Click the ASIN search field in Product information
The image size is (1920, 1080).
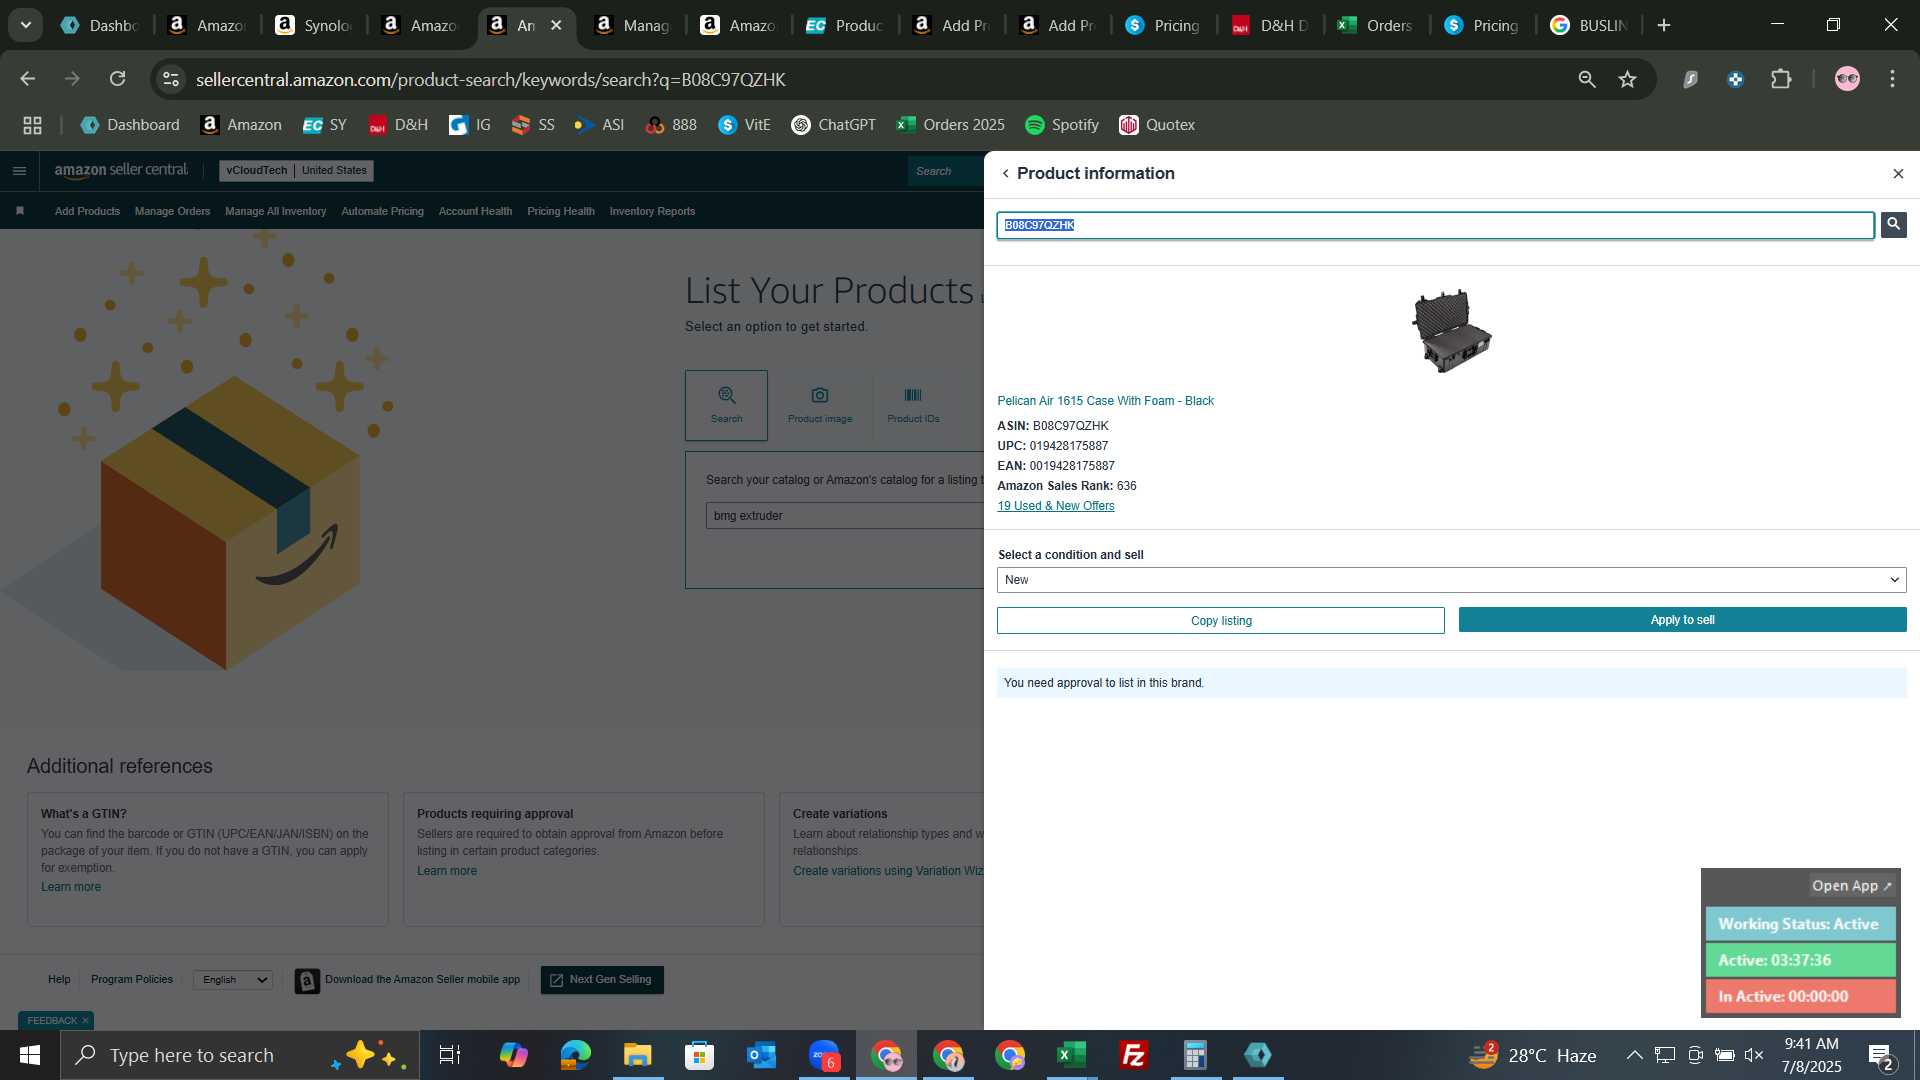point(1435,225)
